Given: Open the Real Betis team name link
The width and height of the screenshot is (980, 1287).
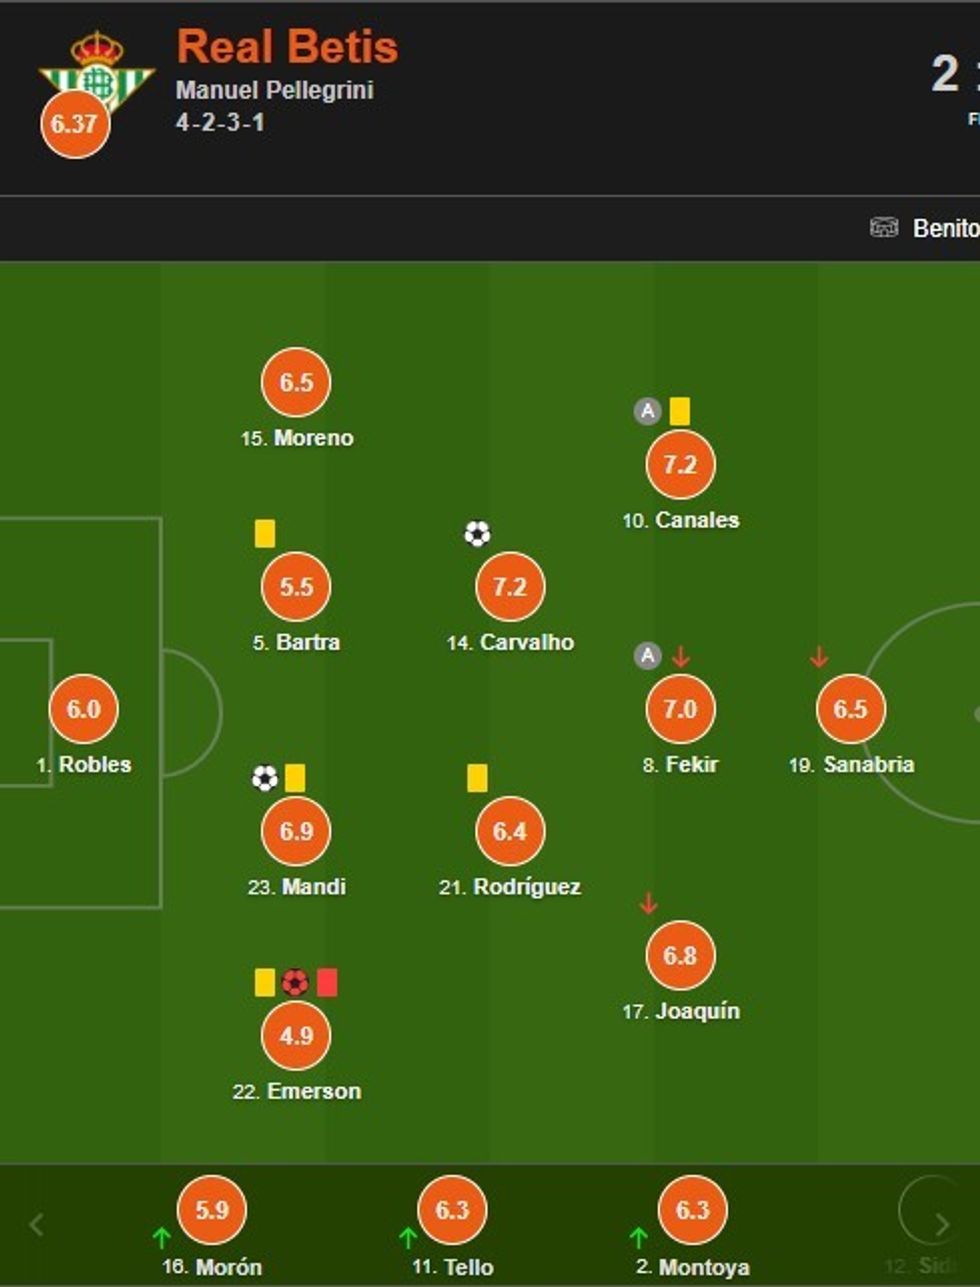Looking at the screenshot, I should (287, 47).
